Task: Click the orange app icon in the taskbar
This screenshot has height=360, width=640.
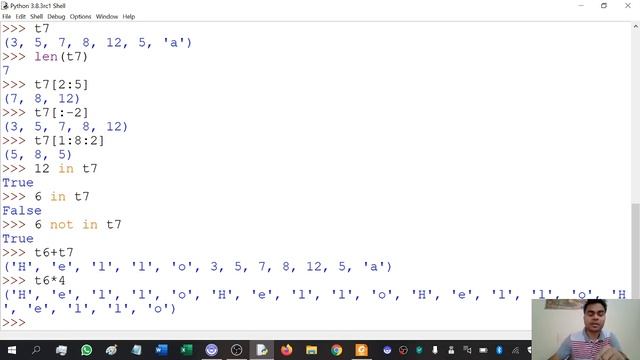Action: point(362,350)
